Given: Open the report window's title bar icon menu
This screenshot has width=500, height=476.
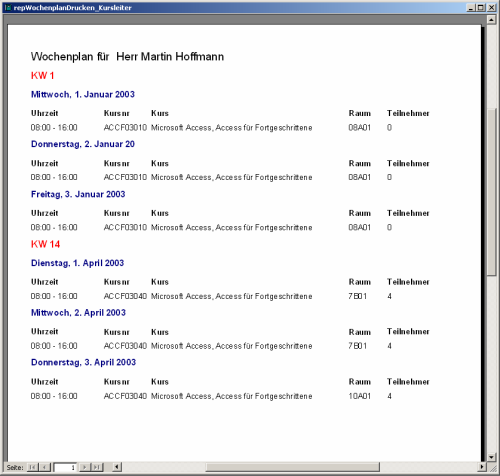Looking at the screenshot, I should click(8, 7).
